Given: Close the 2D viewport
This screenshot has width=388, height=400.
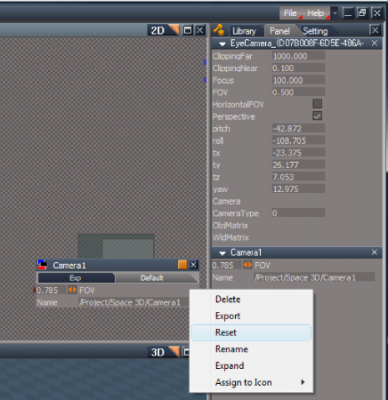Looking at the screenshot, I should 200,31.
